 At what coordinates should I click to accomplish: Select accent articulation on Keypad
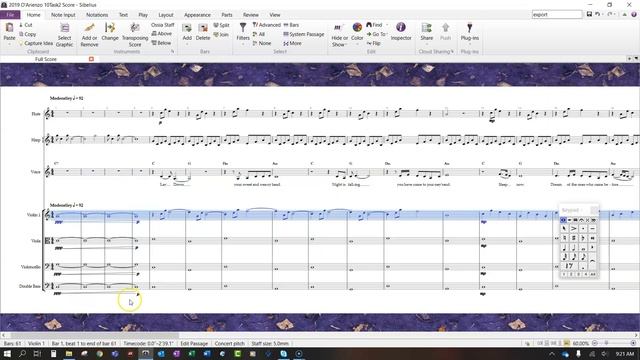coord(573,229)
